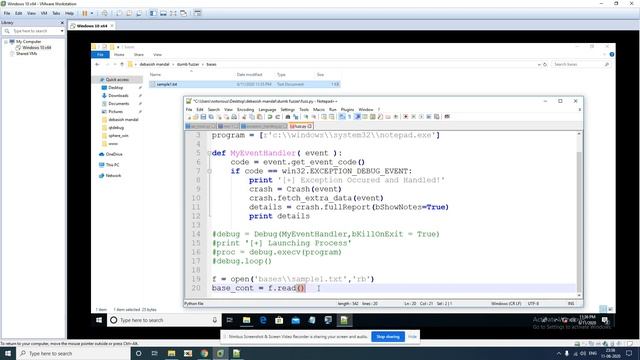
Task: Open Network in Explorer sidebar
Action: [x=113, y=176]
